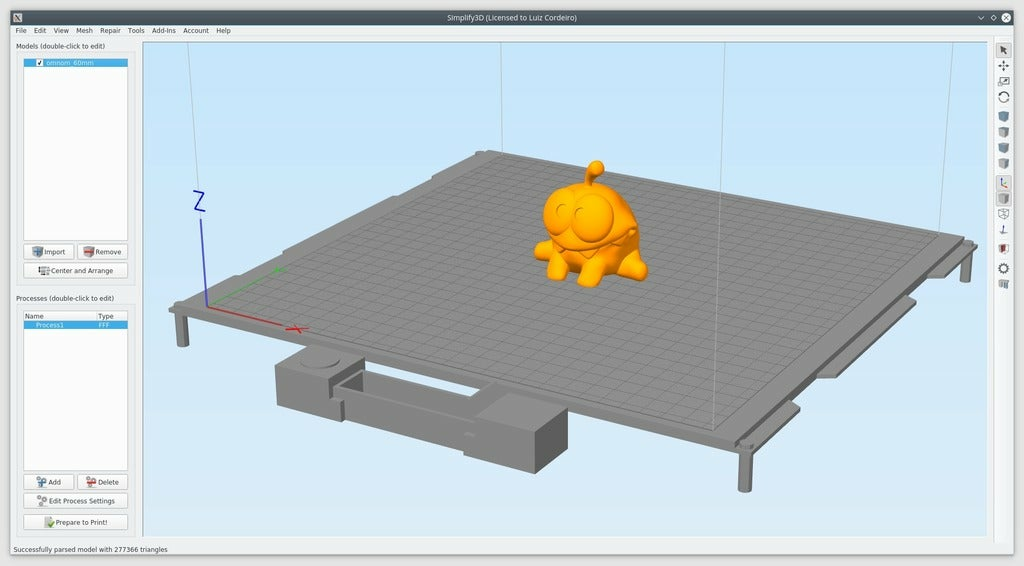Open the support structures tool icon
Screen dimensions: 1024x566
[1004, 284]
